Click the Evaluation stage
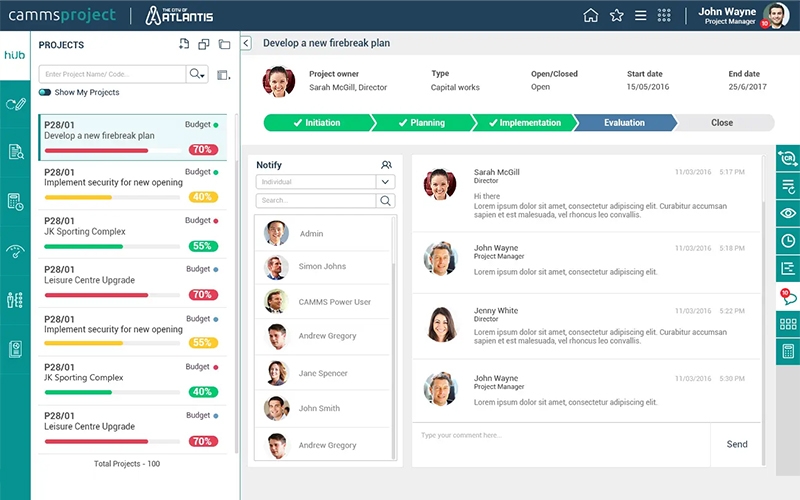The width and height of the screenshot is (800, 500). pyautogui.click(x=624, y=123)
